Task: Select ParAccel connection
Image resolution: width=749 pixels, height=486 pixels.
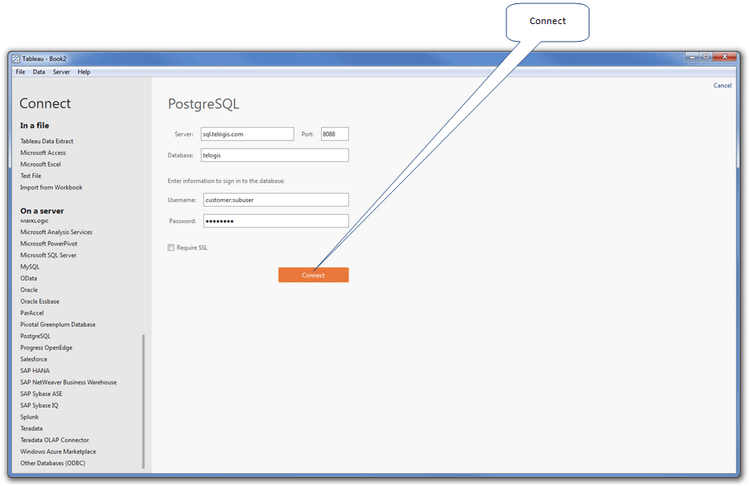Action: (32, 313)
